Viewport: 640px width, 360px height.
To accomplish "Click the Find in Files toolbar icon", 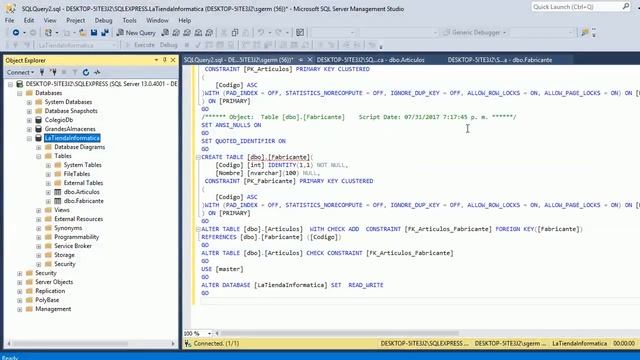I will [x=585, y=32].
